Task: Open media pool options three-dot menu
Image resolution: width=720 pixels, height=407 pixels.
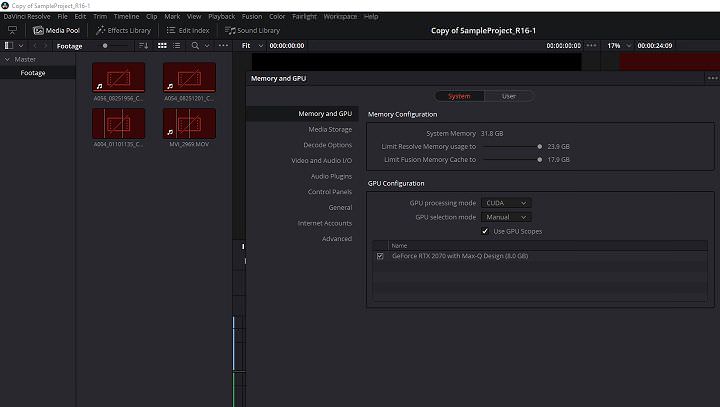Action: click(x=223, y=45)
